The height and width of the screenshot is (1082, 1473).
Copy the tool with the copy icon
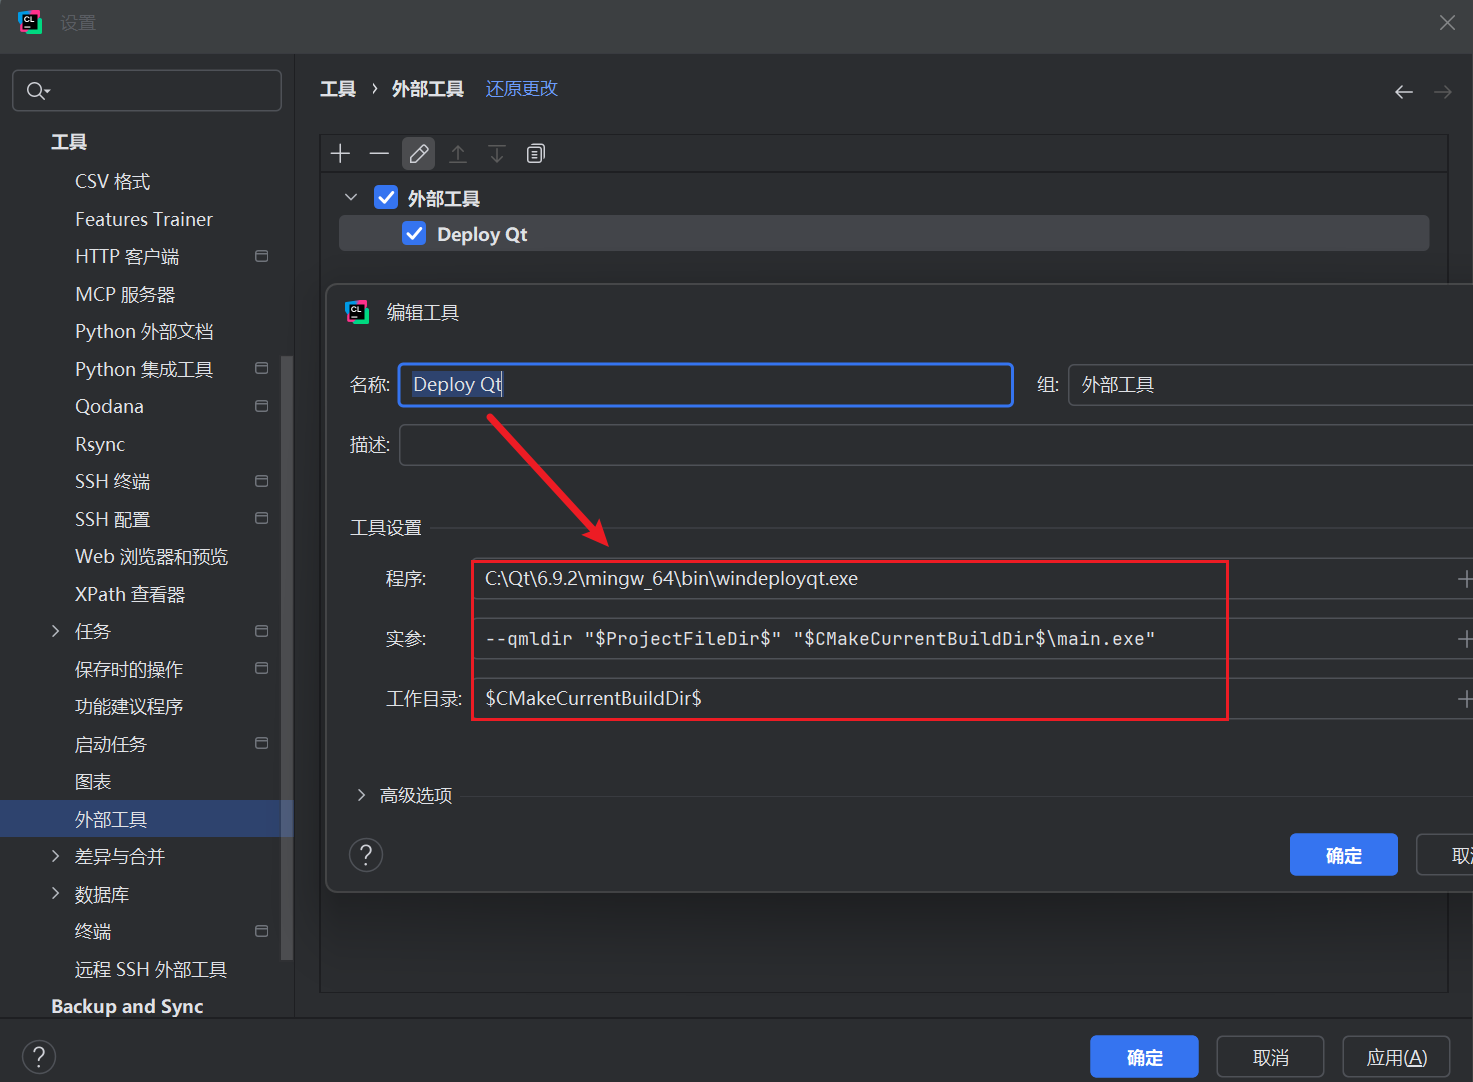click(536, 153)
